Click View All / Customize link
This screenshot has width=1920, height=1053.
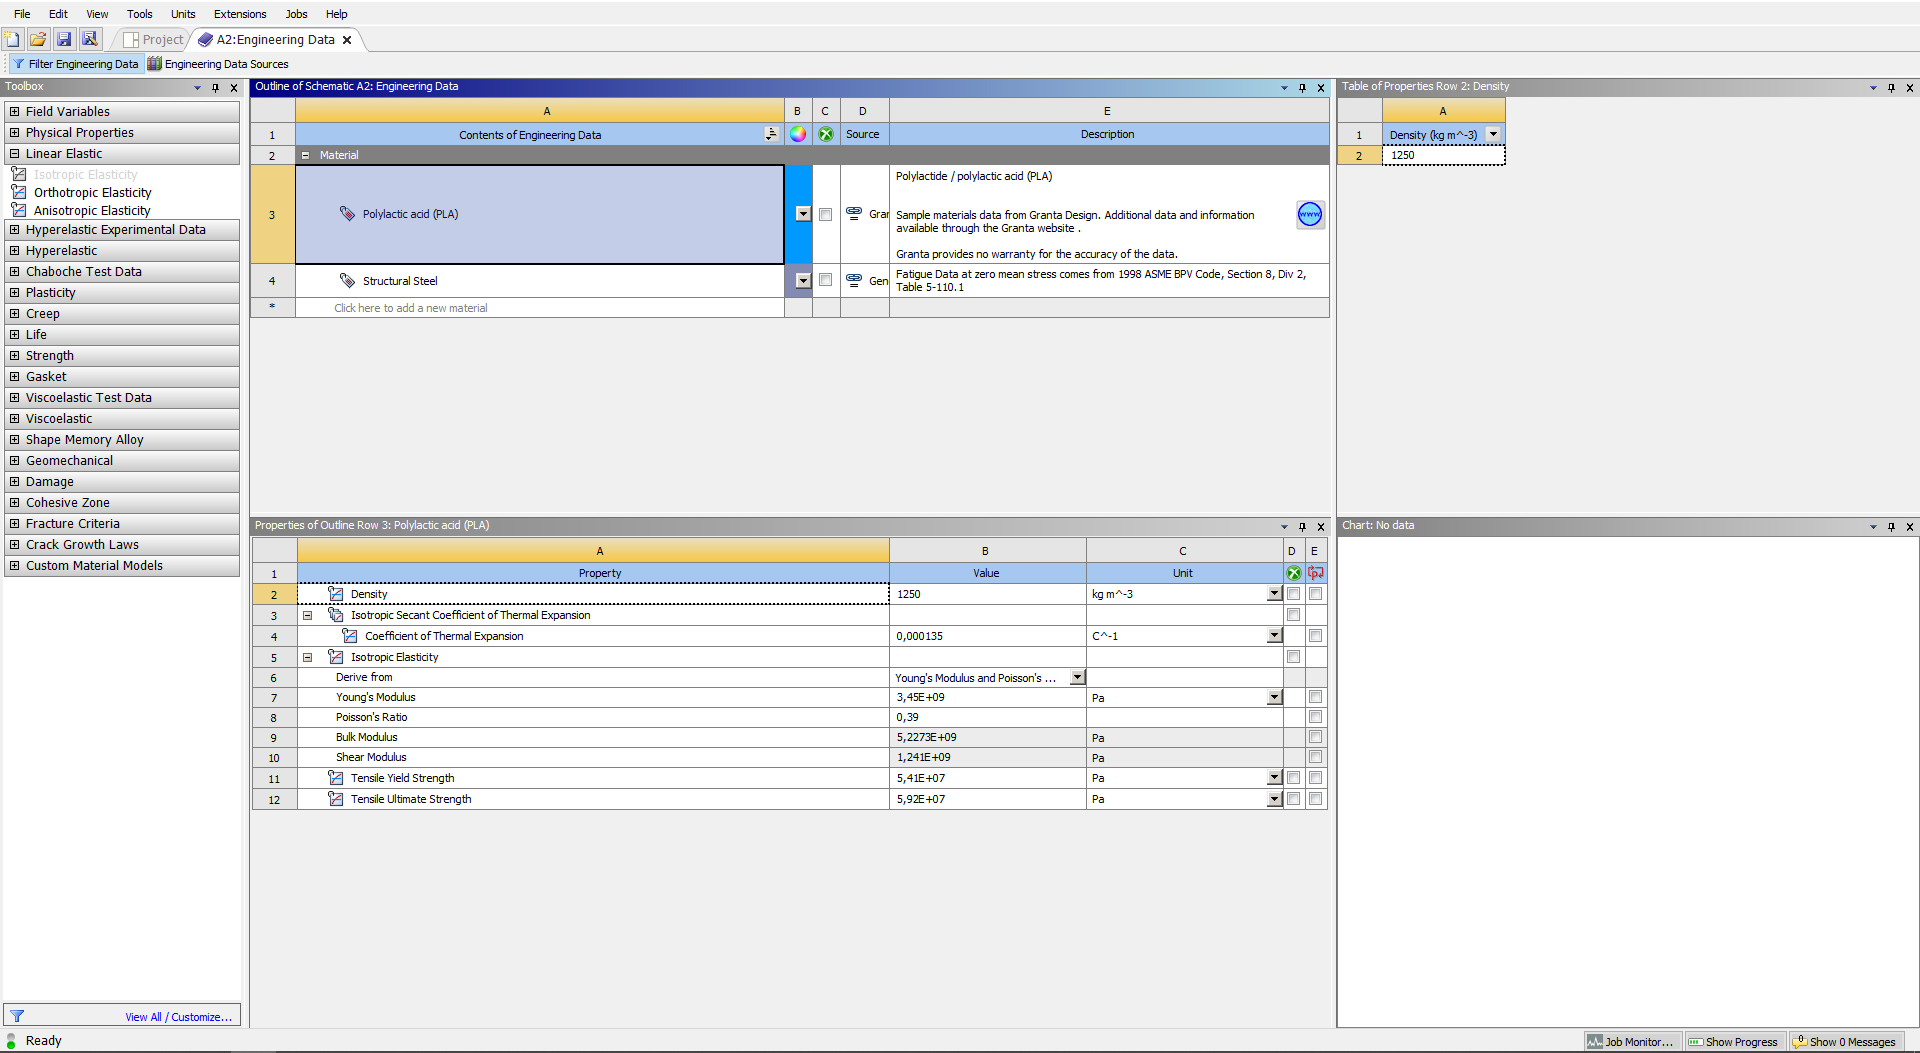coord(178,1017)
